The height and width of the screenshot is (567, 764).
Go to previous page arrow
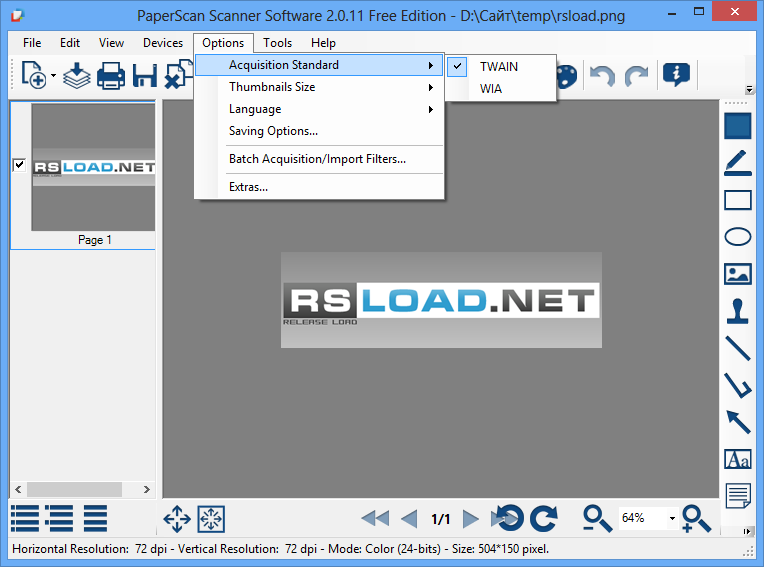coord(409,518)
